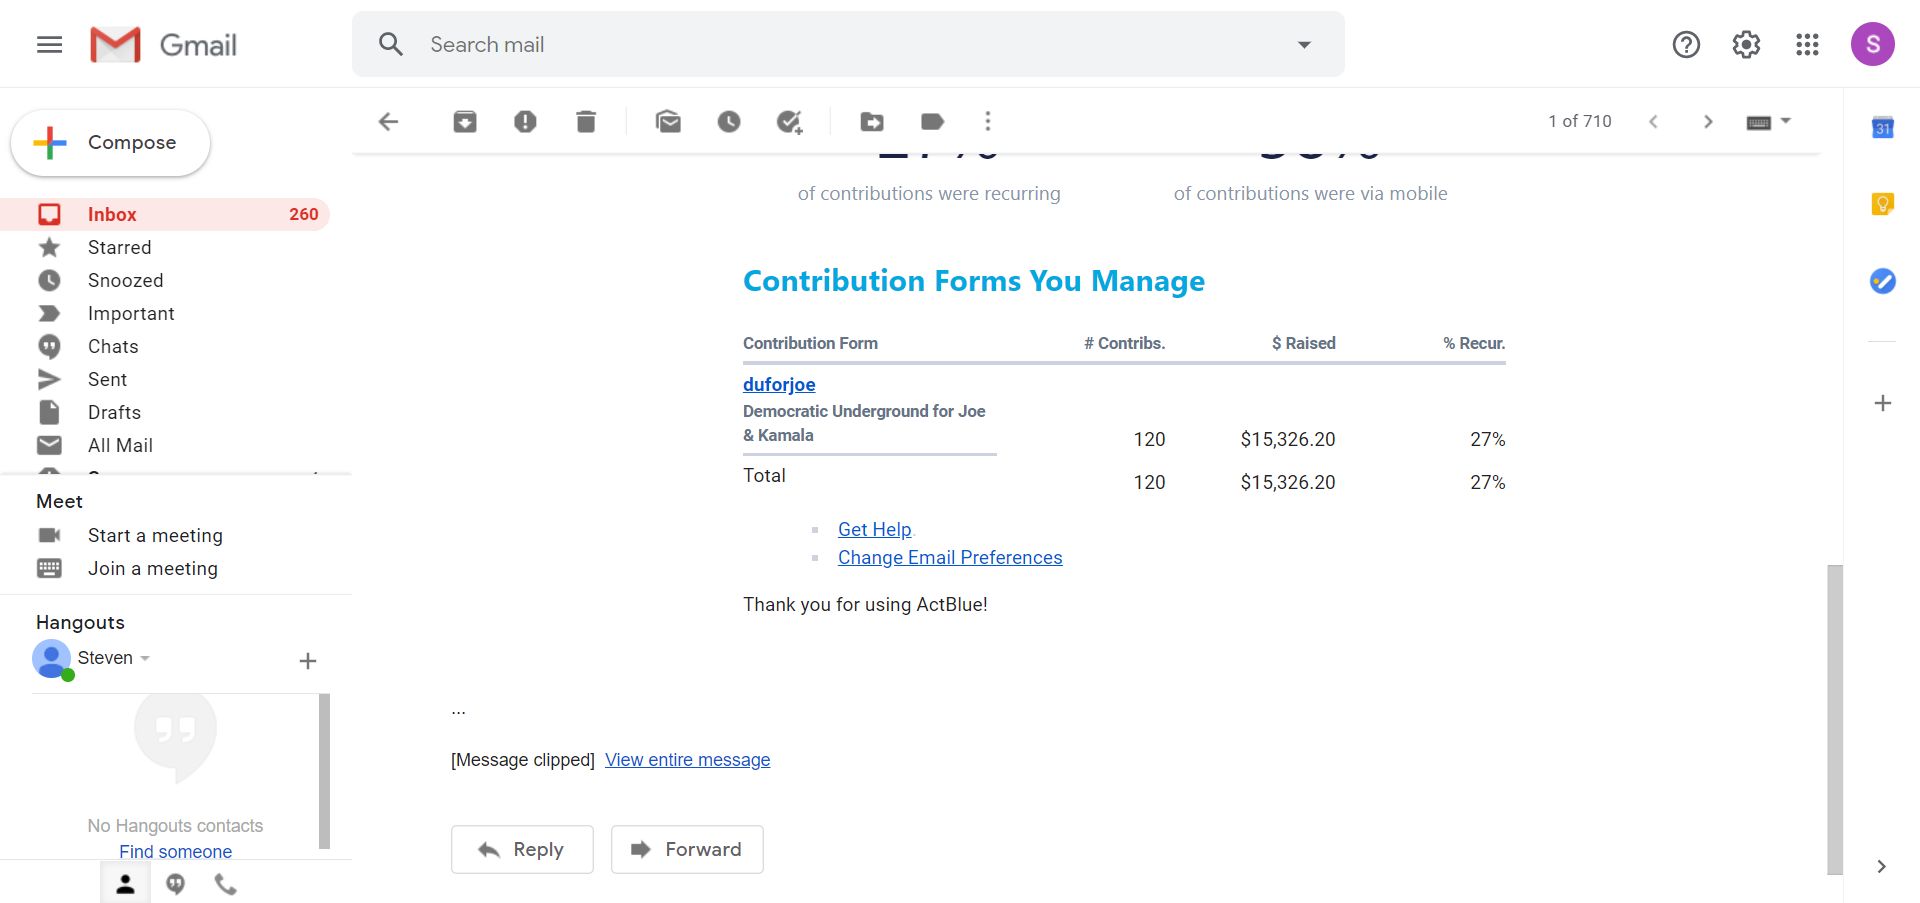
Task: Show search options dropdown arrow
Action: [1304, 44]
